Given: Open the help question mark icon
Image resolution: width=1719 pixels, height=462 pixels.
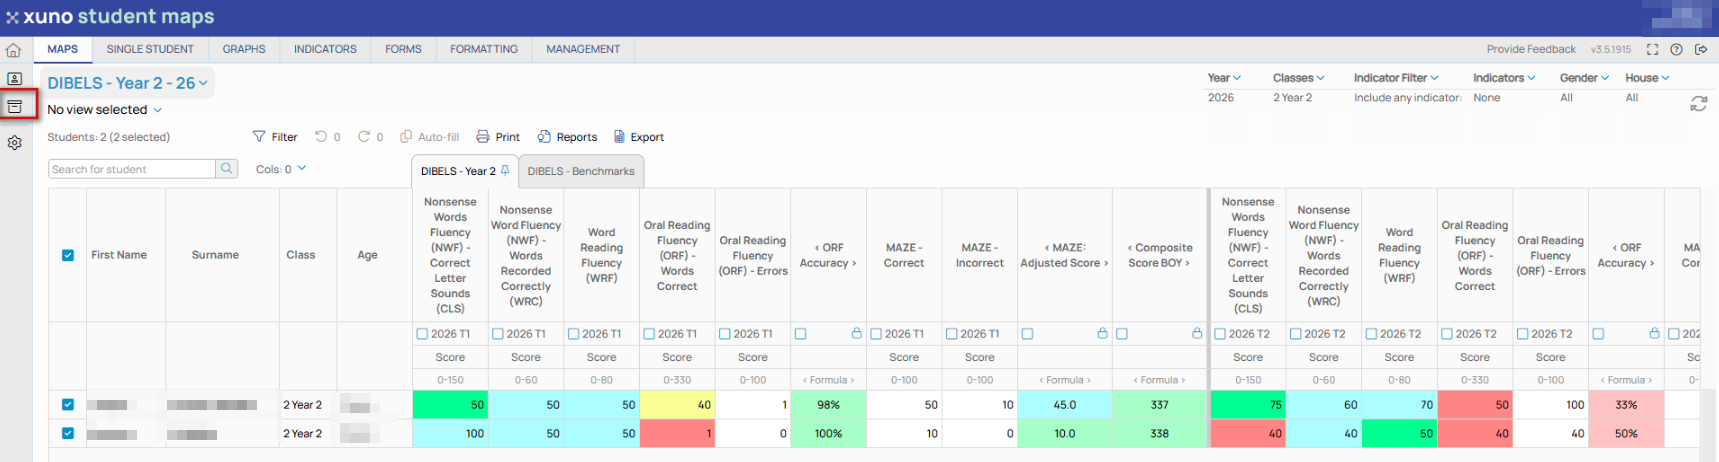Looking at the screenshot, I should (x=1677, y=49).
